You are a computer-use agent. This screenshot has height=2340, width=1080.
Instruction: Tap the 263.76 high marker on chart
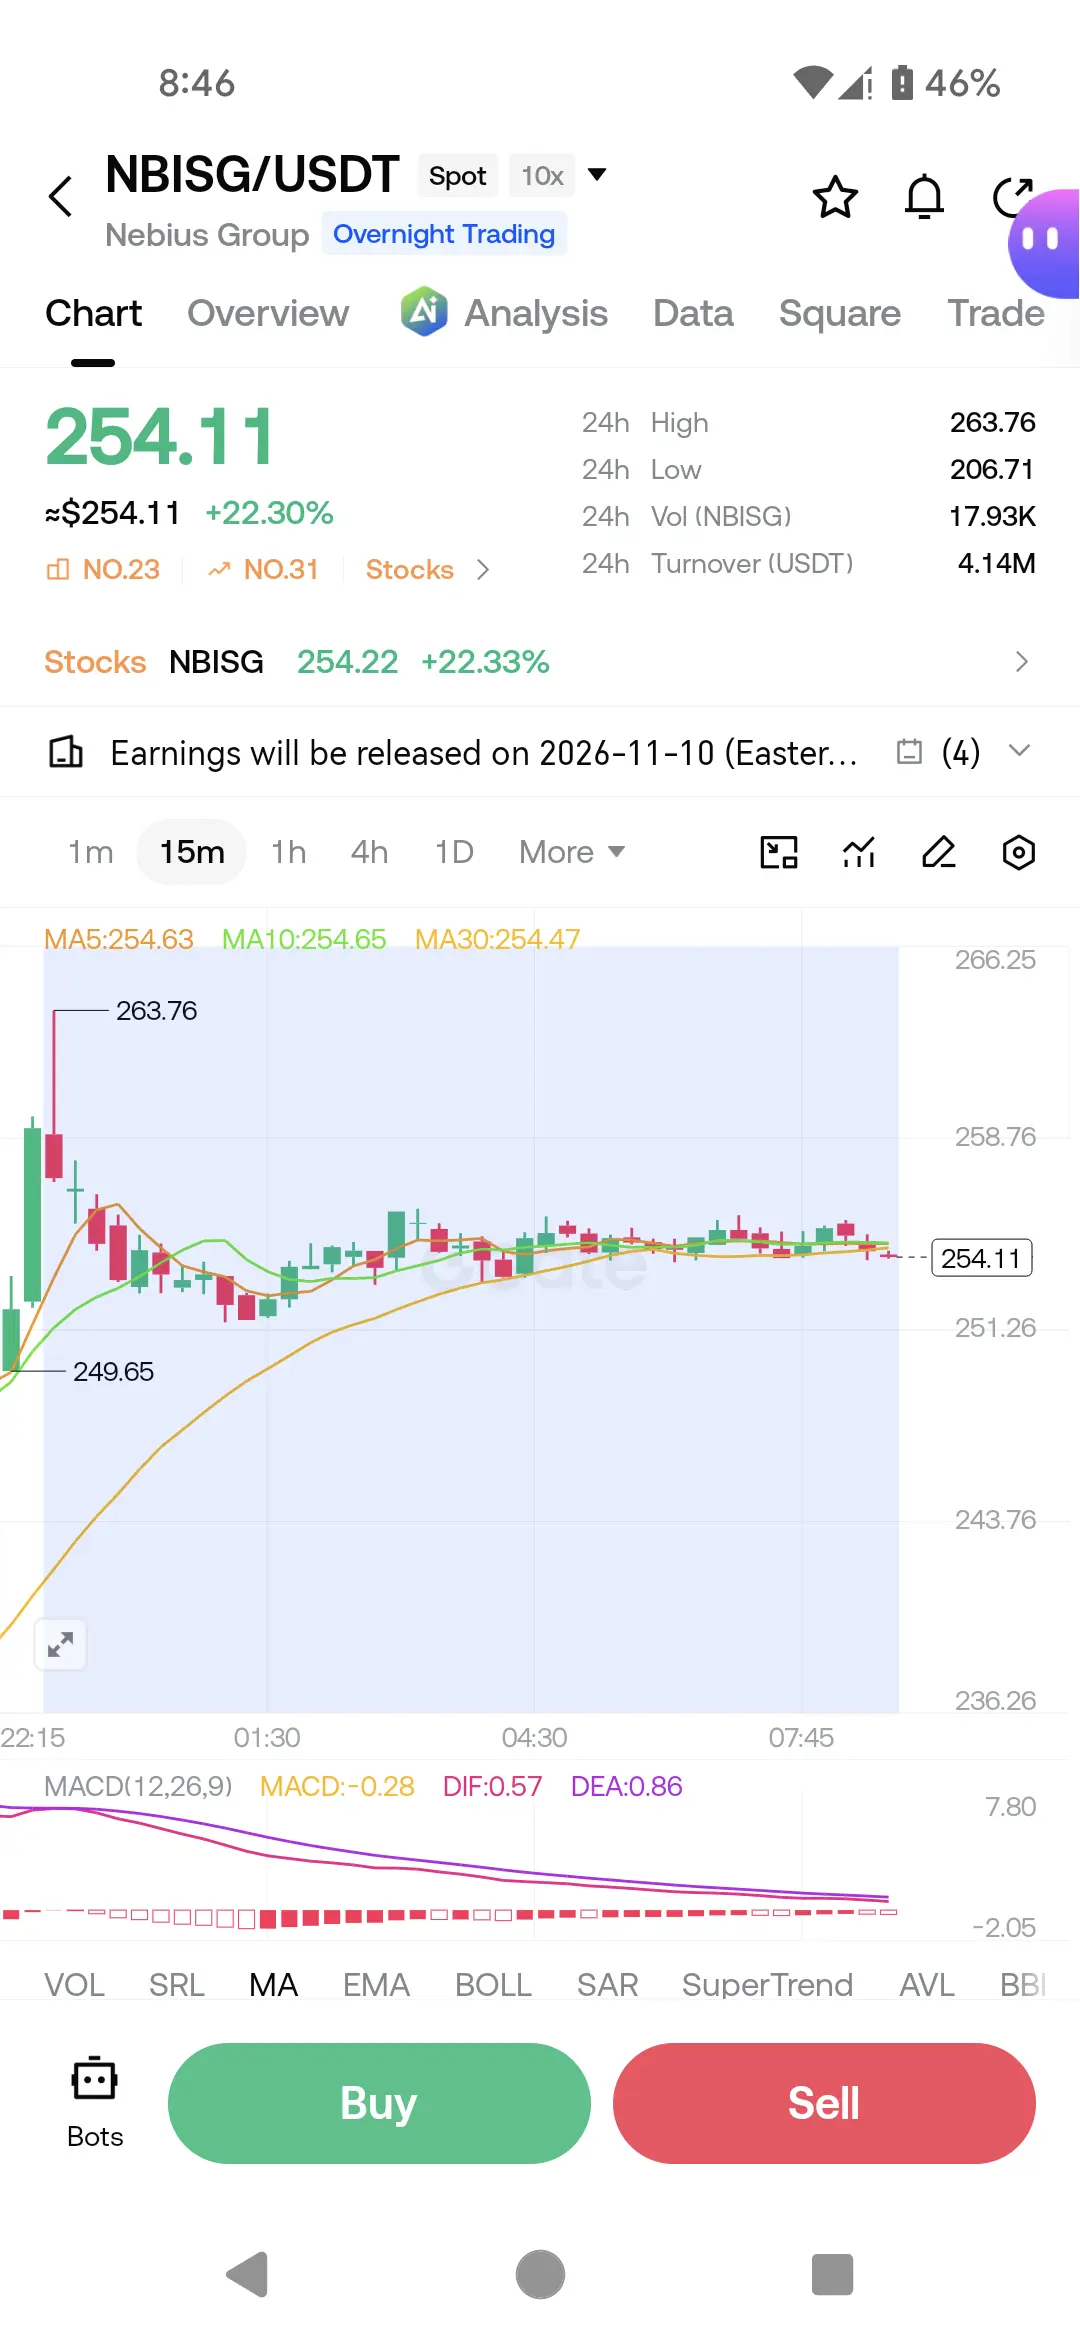click(156, 1011)
